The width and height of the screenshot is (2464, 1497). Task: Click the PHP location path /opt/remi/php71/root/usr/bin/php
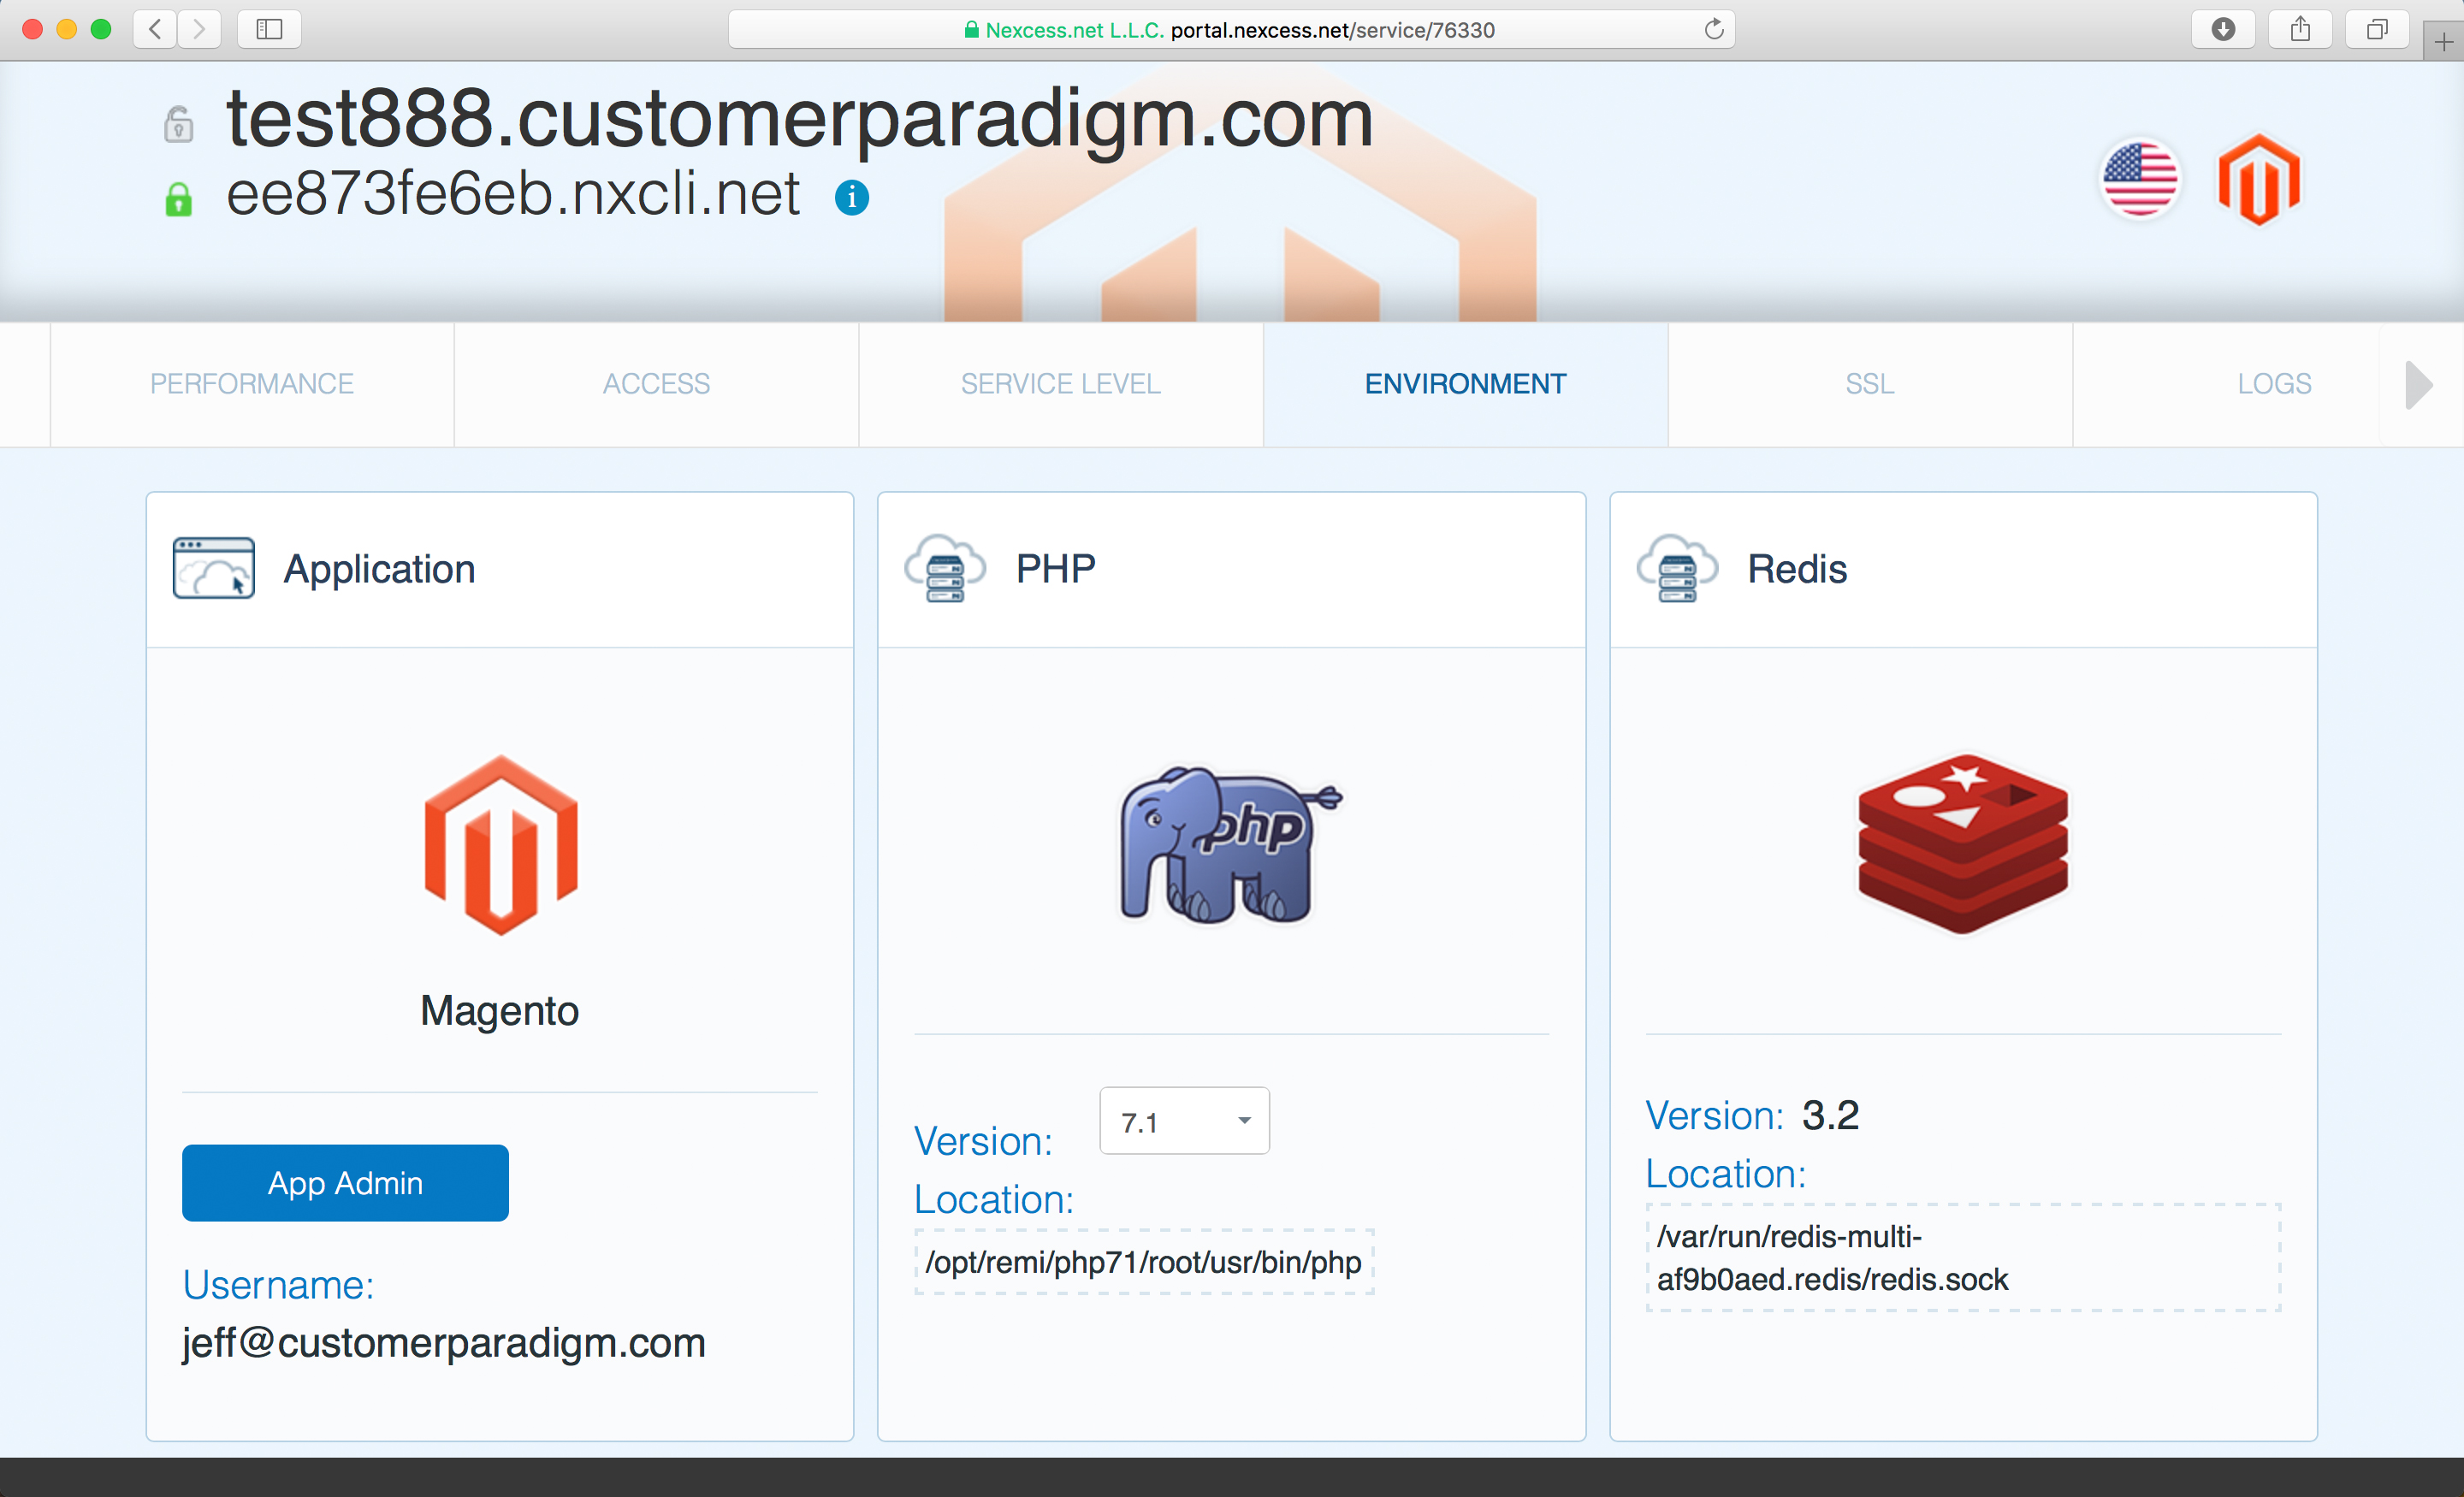(x=1144, y=1262)
